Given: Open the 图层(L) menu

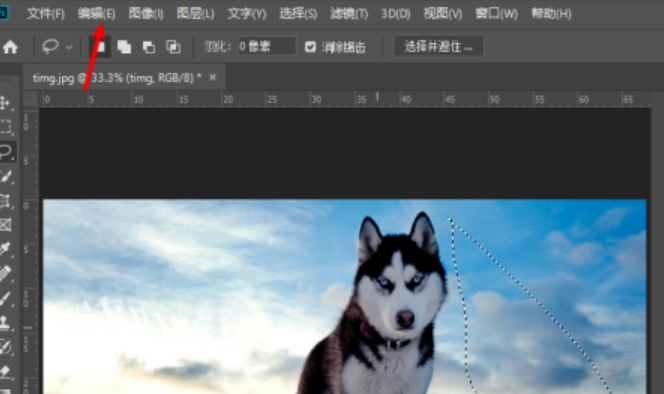Looking at the screenshot, I should coord(195,14).
